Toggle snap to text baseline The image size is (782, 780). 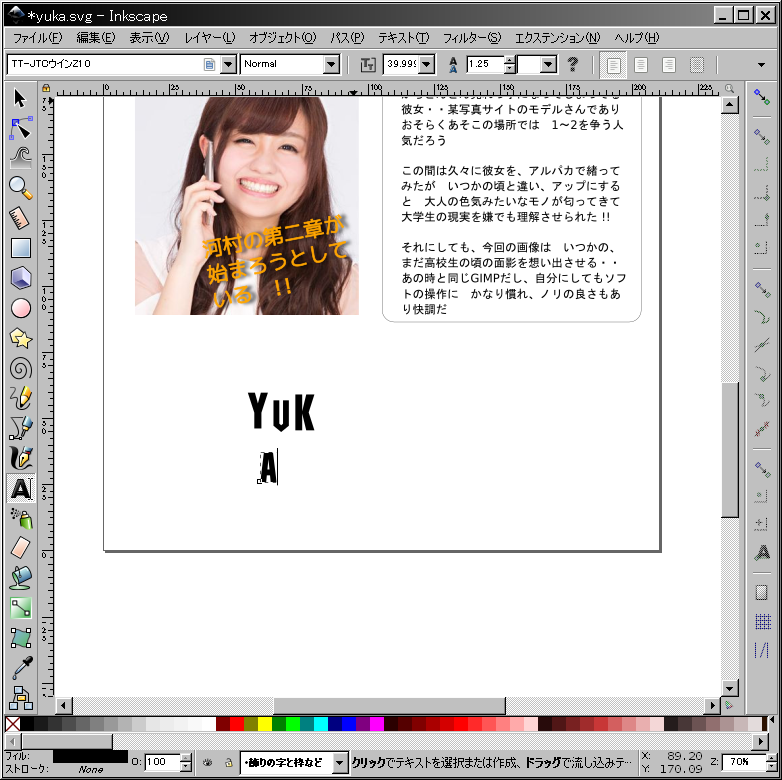pos(762,552)
